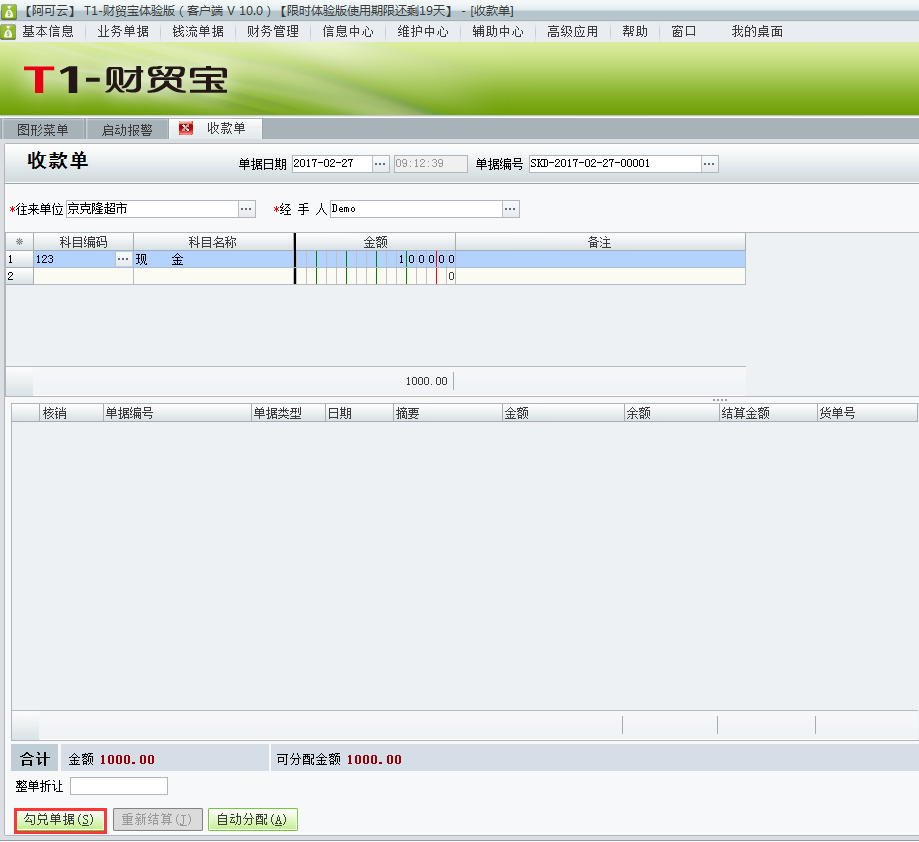919x842 pixels.
Task: Close the 收款单 tab with the red icon
Action: (x=184, y=128)
